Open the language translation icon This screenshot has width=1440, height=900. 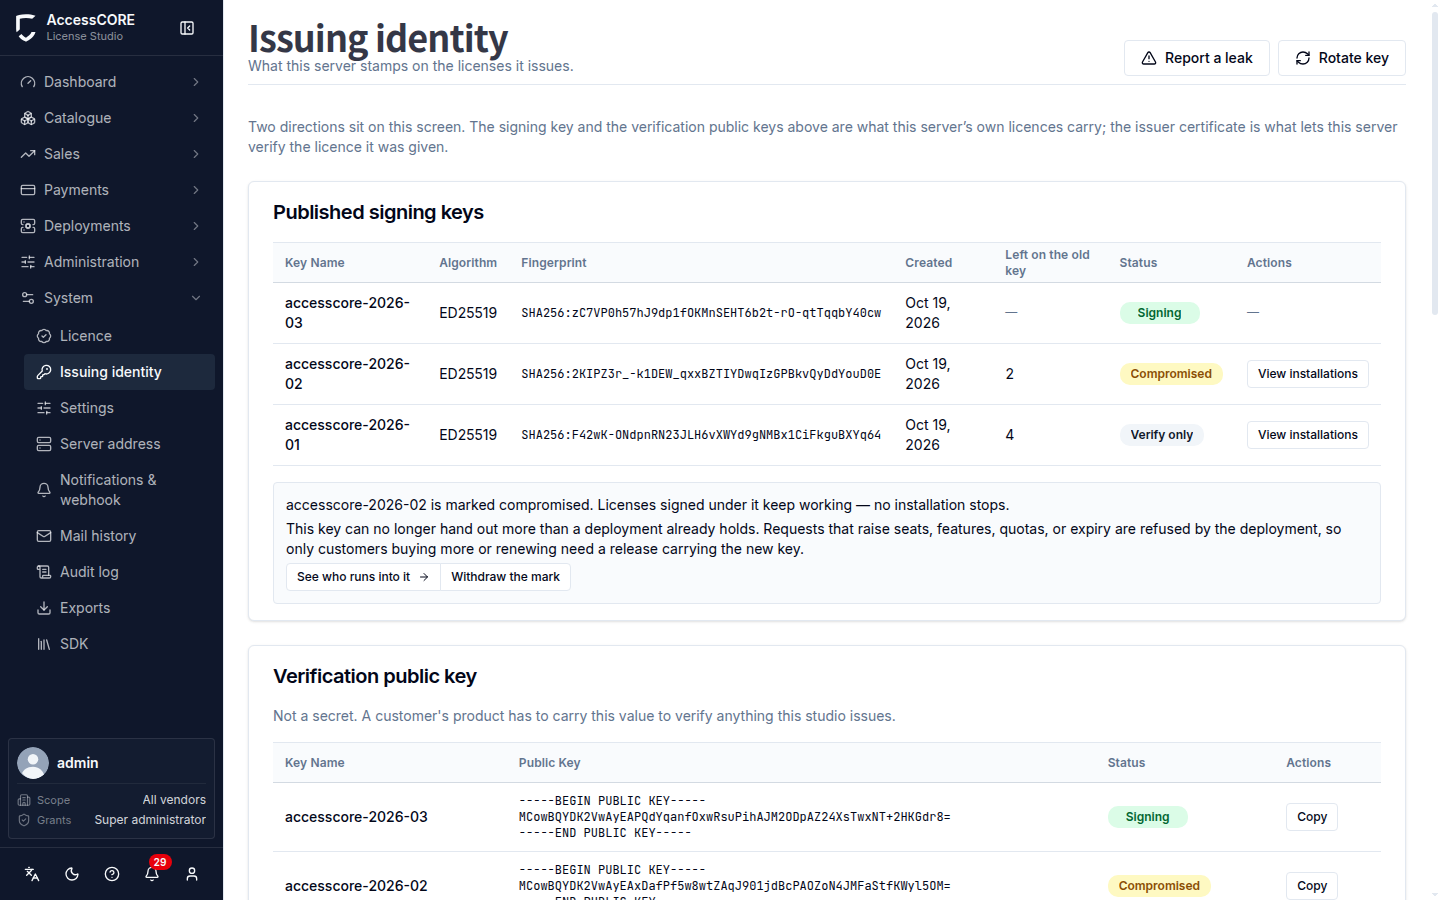[32, 874]
